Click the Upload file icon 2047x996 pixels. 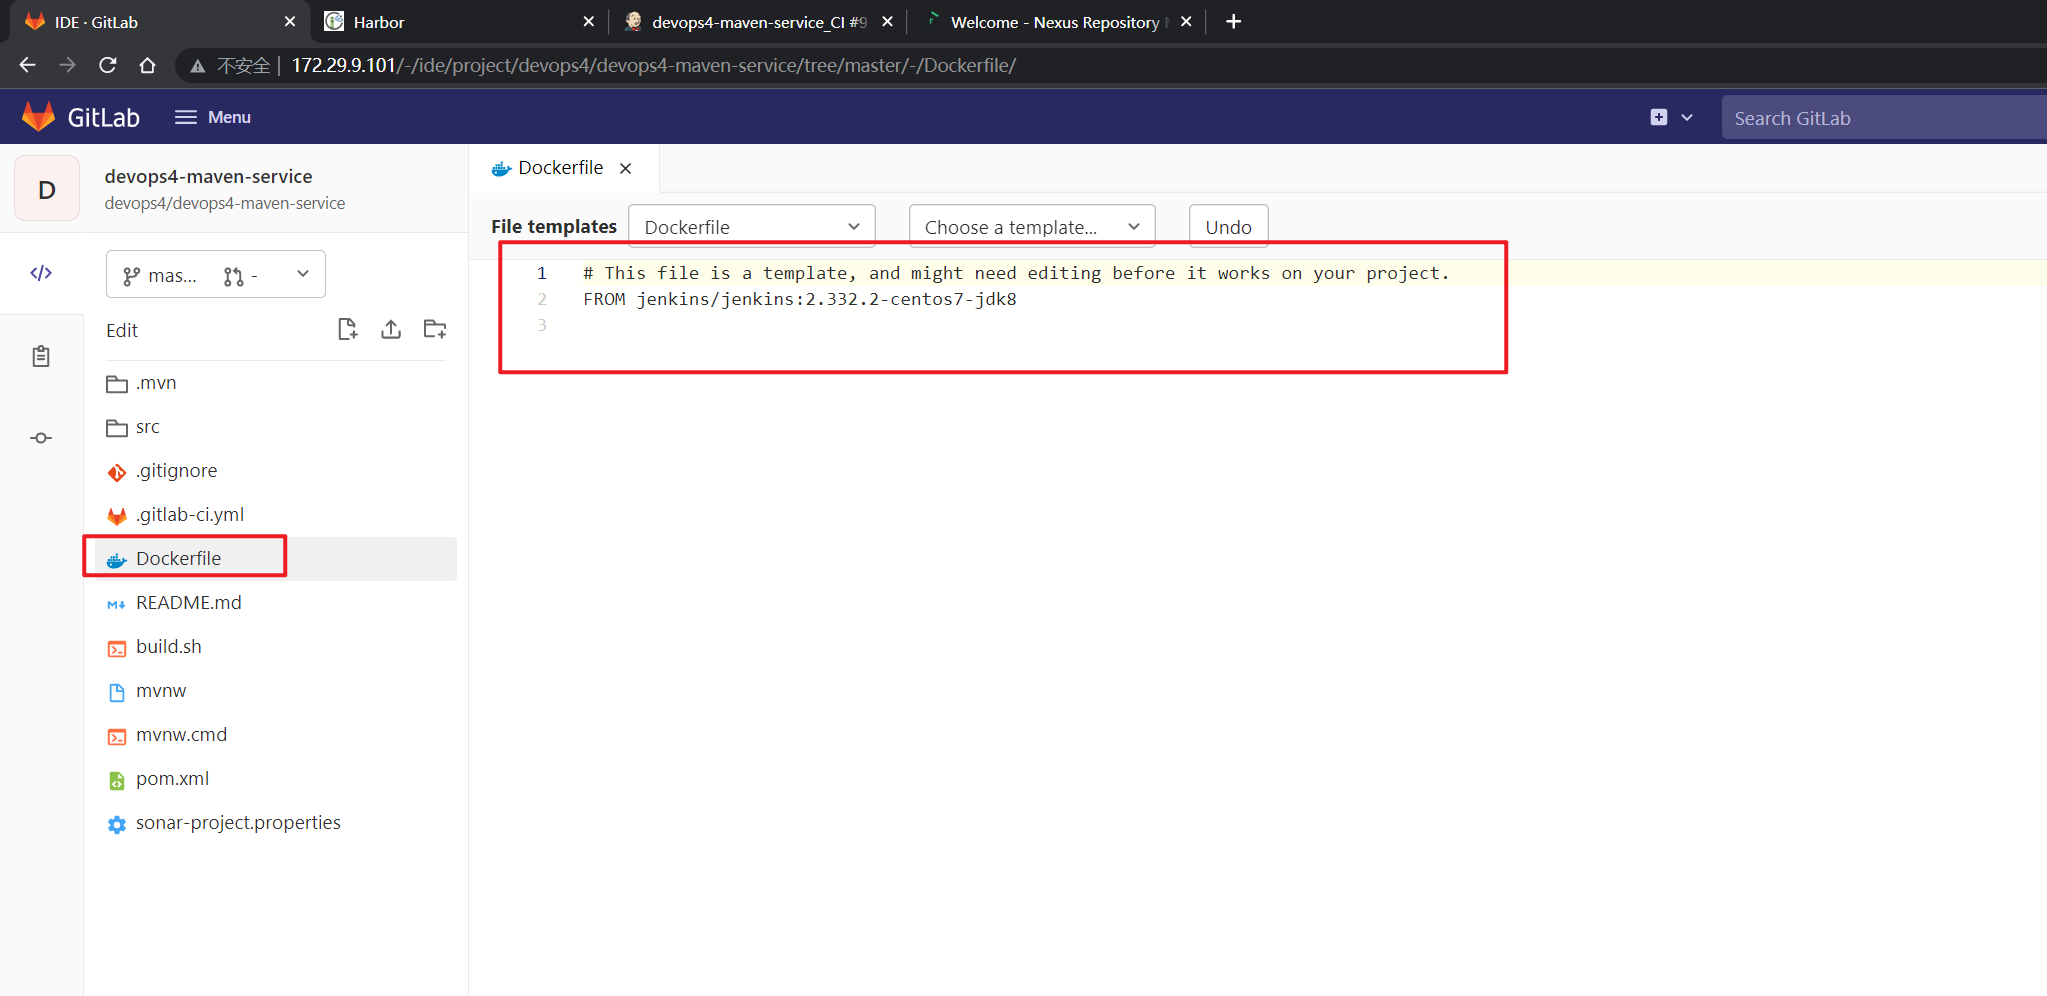tap(391, 329)
